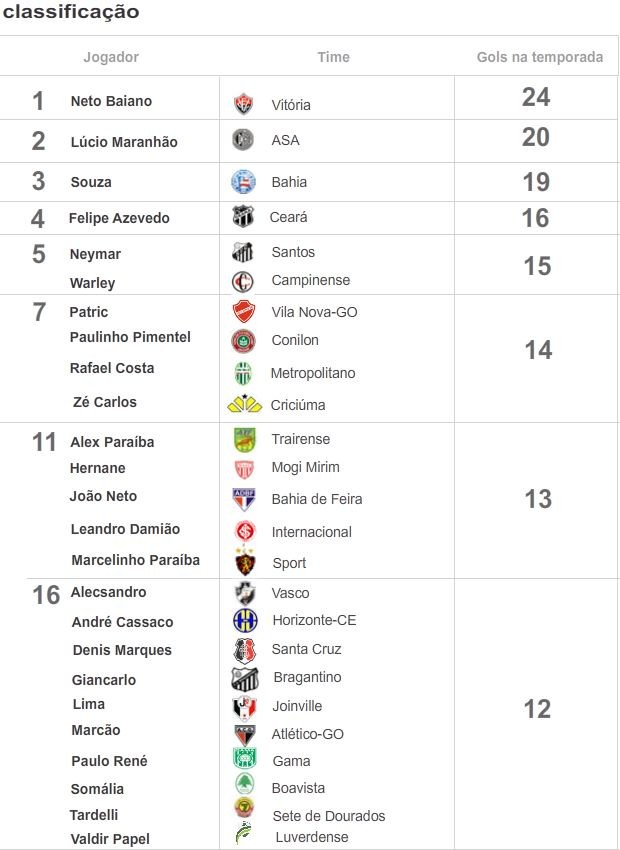Screen dimensions: 620x850
Task: Click the Bahia team badge
Action: click(243, 182)
